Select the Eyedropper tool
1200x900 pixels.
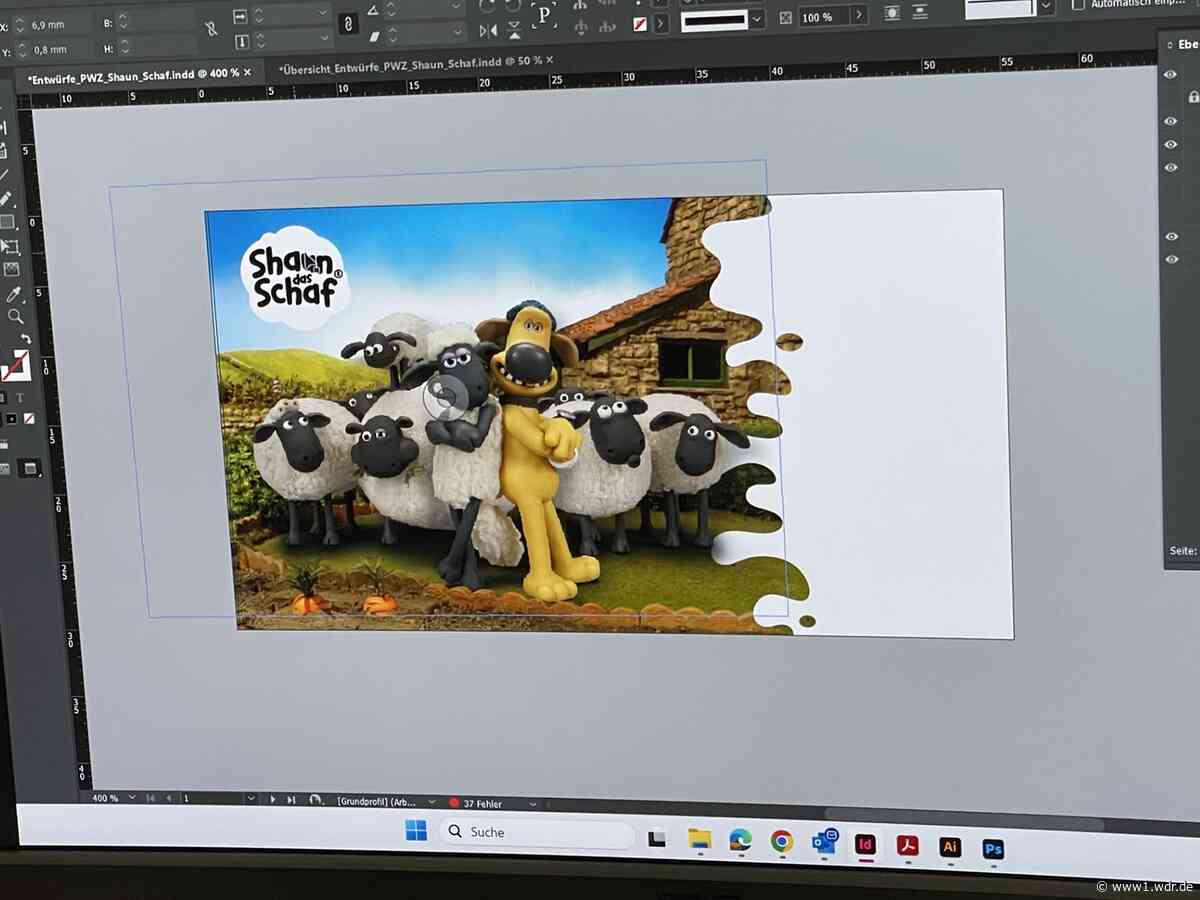pyautogui.click(x=14, y=294)
